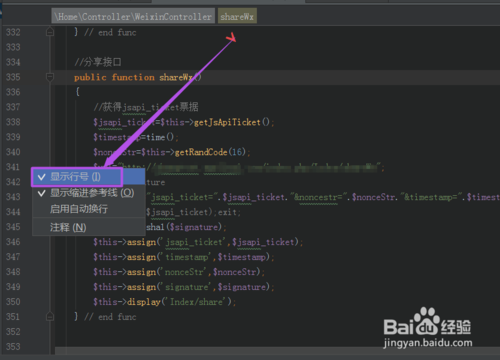Click '// end func' comment on line 351
This screenshot has width=500, height=360.
[x=110, y=317]
